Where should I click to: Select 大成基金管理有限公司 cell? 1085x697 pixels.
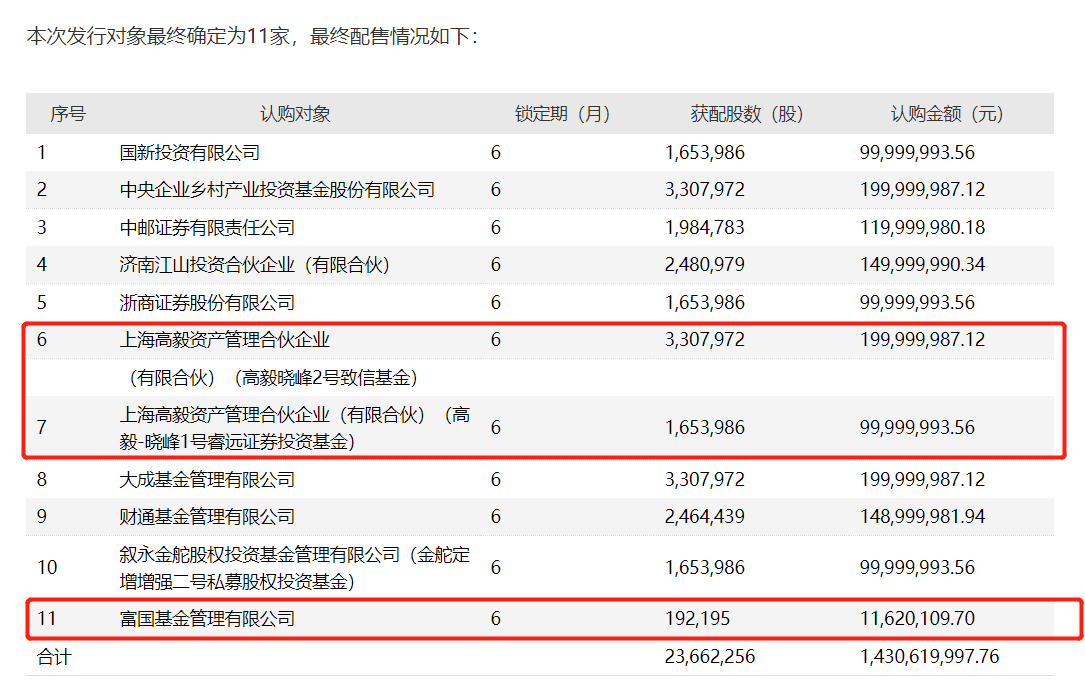pos(207,480)
